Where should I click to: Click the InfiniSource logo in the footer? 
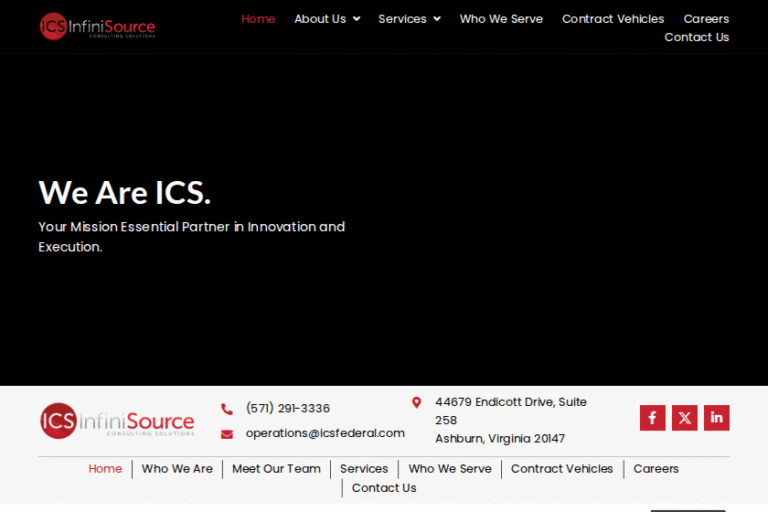tap(117, 421)
